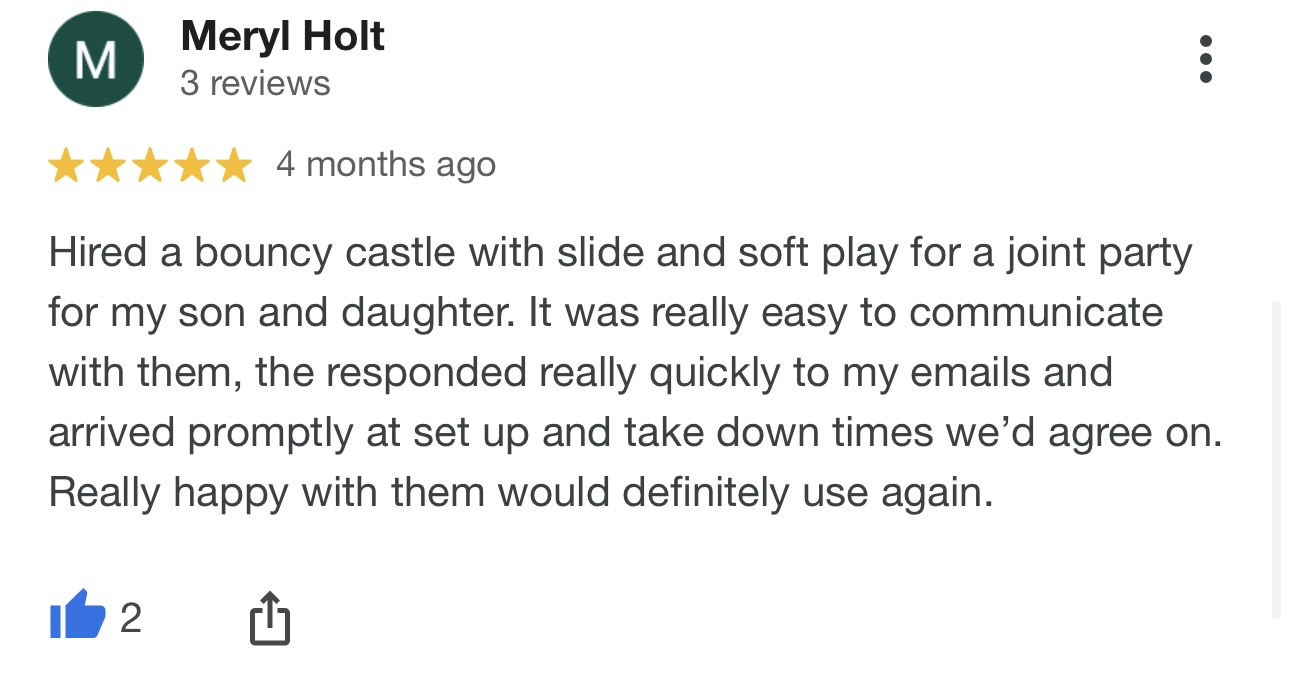Image resolution: width=1290 pixels, height=679 pixels.
Task: Click the line starting for my son and daughter
Action: pyautogui.click(x=605, y=313)
